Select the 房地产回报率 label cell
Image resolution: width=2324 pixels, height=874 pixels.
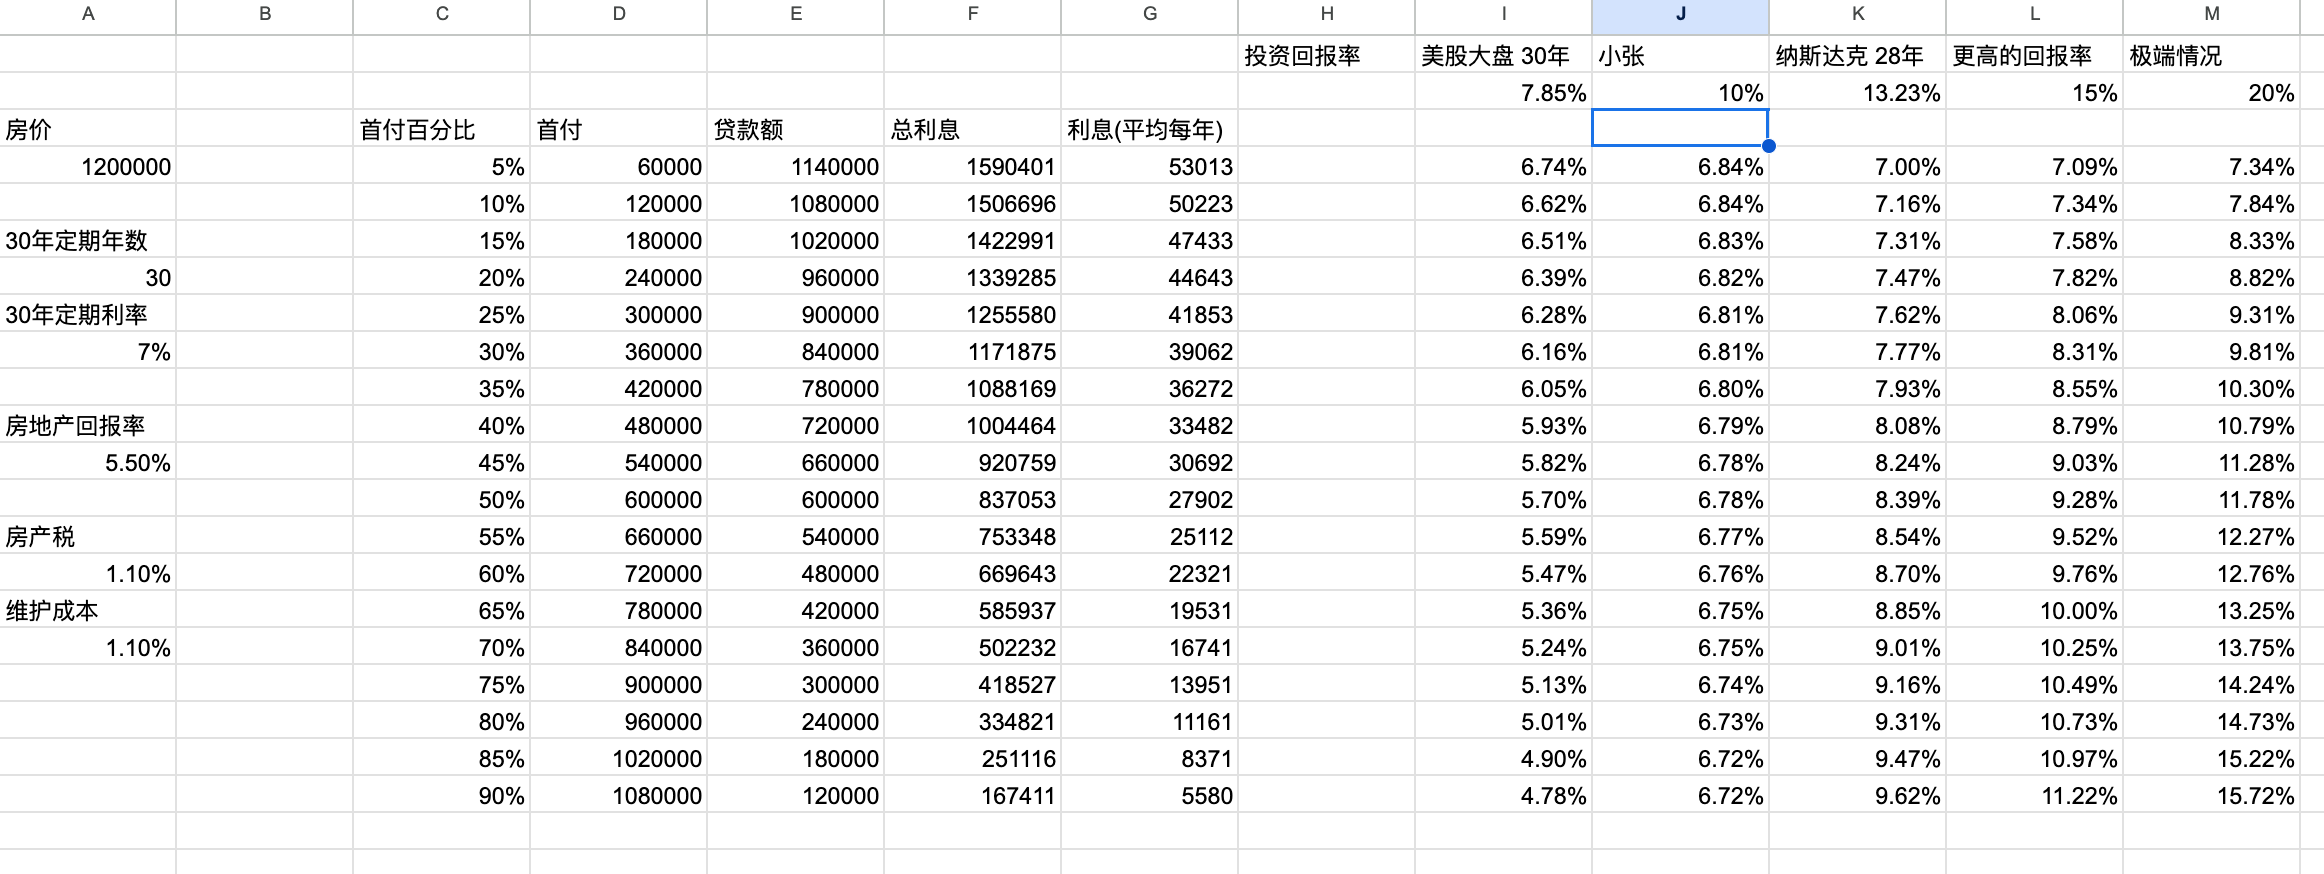click(88, 425)
